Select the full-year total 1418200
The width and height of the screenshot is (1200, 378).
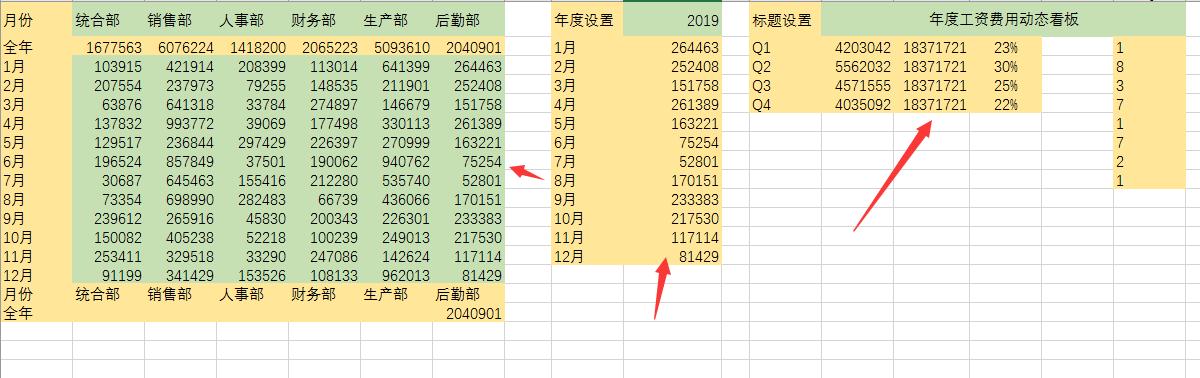point(253,47)
